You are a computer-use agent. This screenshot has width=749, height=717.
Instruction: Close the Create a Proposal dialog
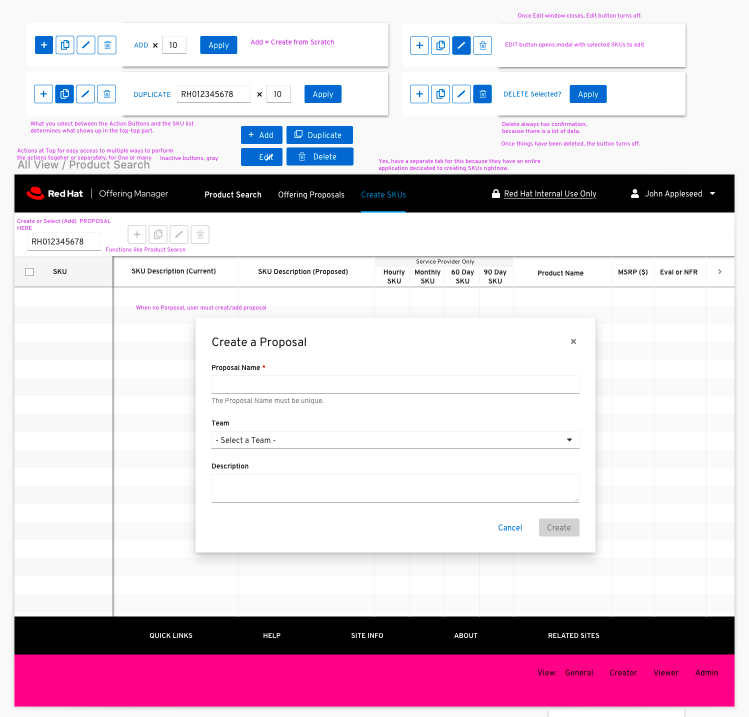click(573, 342)
